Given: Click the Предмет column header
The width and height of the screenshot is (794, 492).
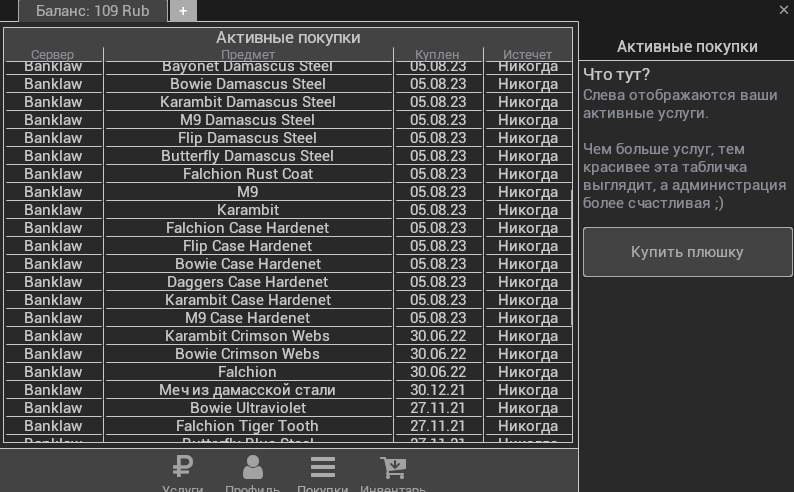Looking at the screenshot, I should (248, 54).
